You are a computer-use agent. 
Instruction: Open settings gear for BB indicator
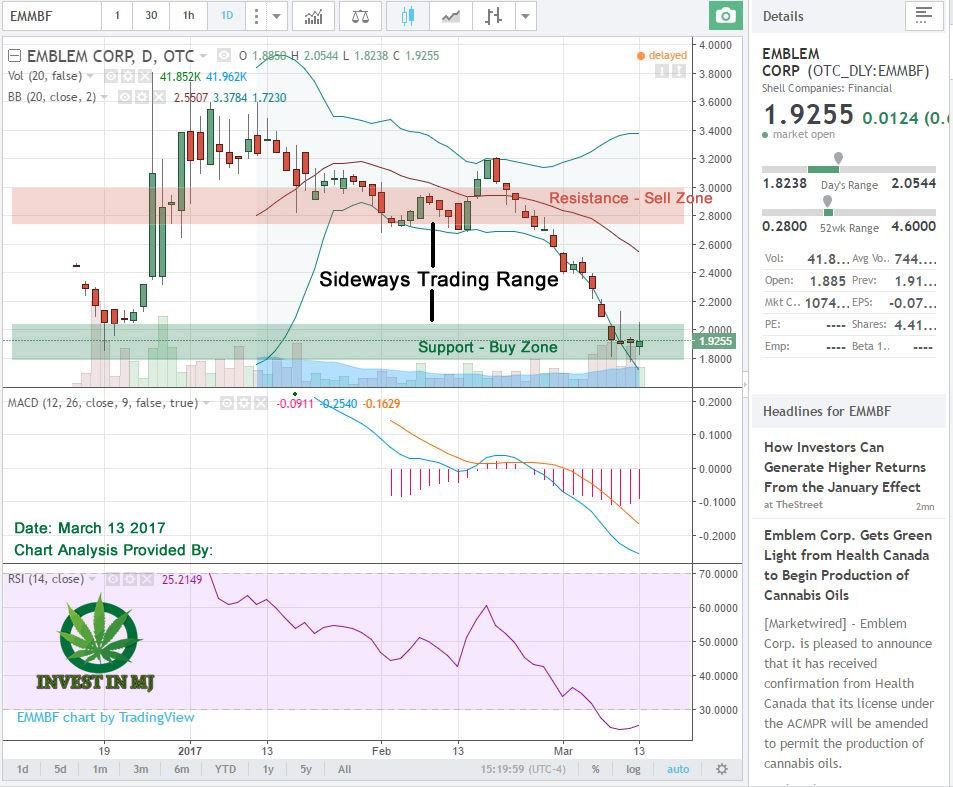(x=142, y=97)
